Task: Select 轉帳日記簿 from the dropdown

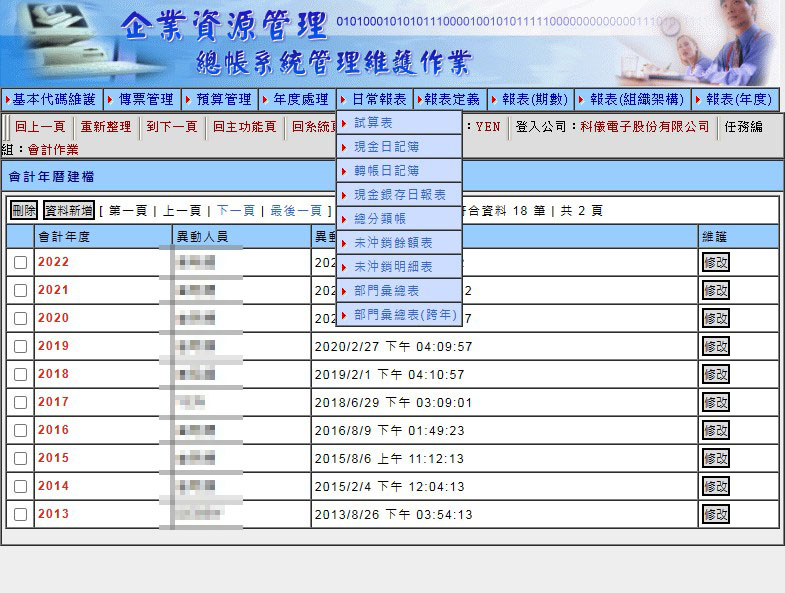Action: coord(399,171)
